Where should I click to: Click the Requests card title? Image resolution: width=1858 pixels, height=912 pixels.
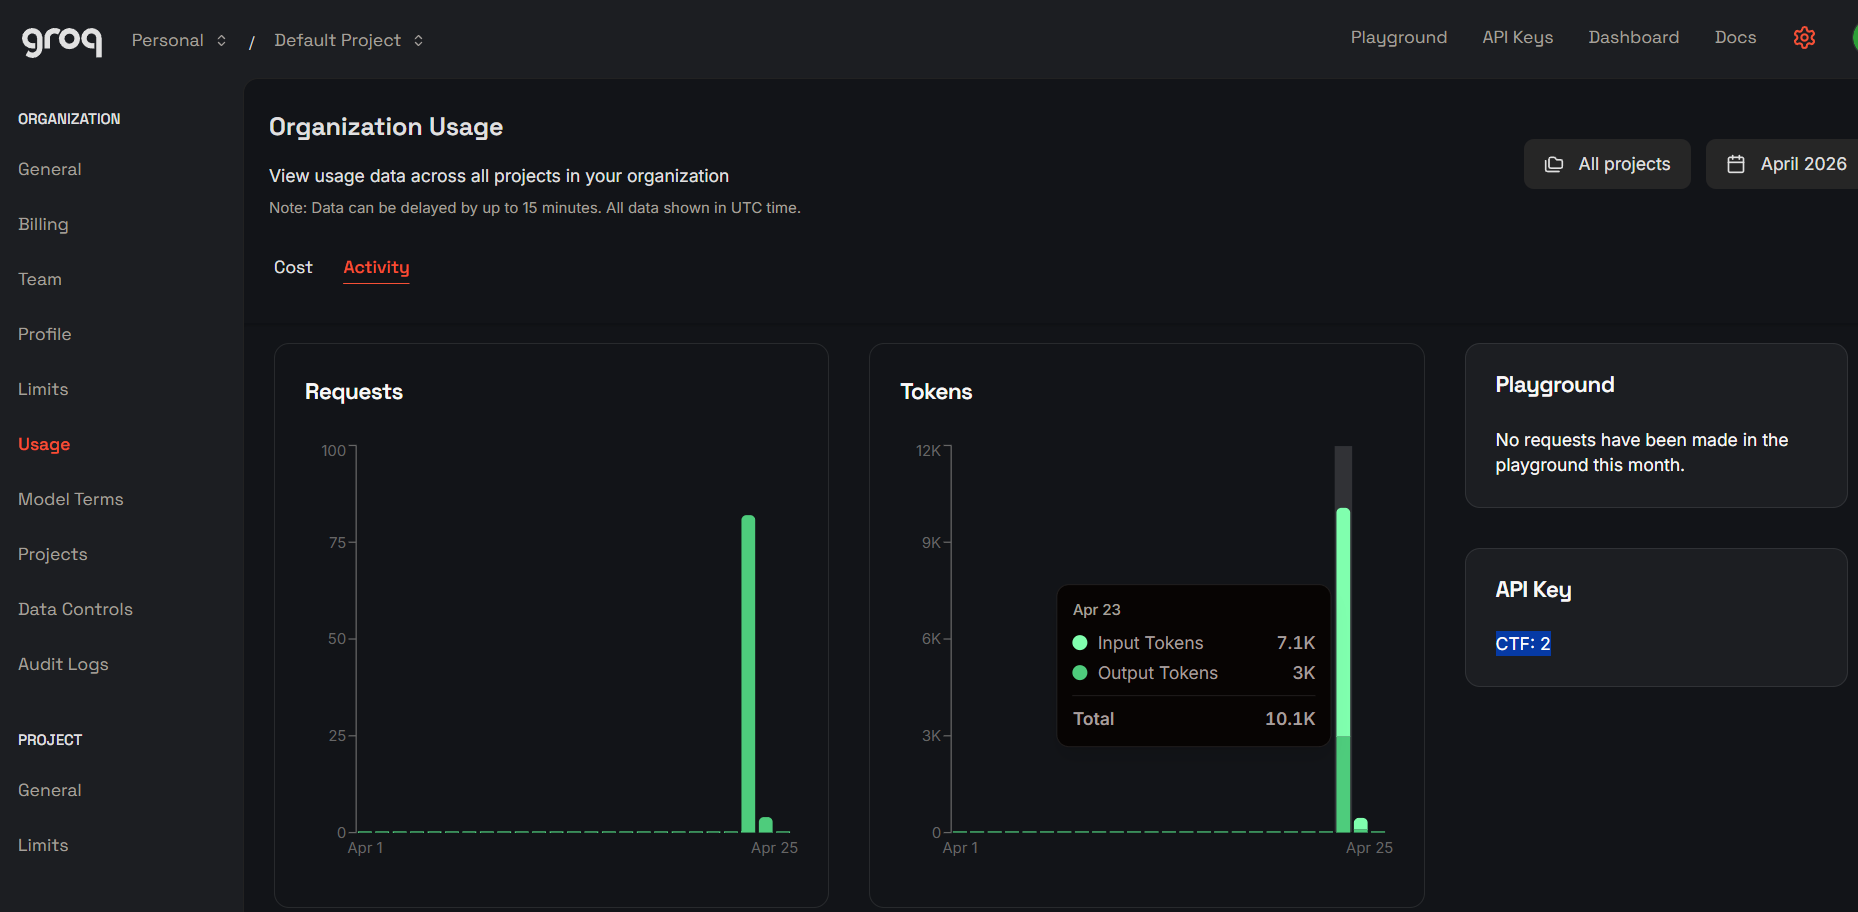(x=354, y=392)
